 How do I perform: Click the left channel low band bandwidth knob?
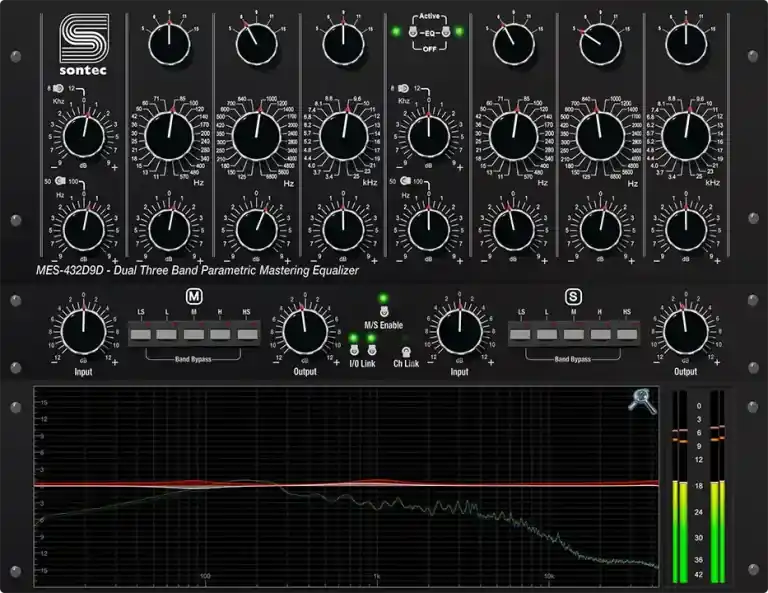[x=169, y=44]
